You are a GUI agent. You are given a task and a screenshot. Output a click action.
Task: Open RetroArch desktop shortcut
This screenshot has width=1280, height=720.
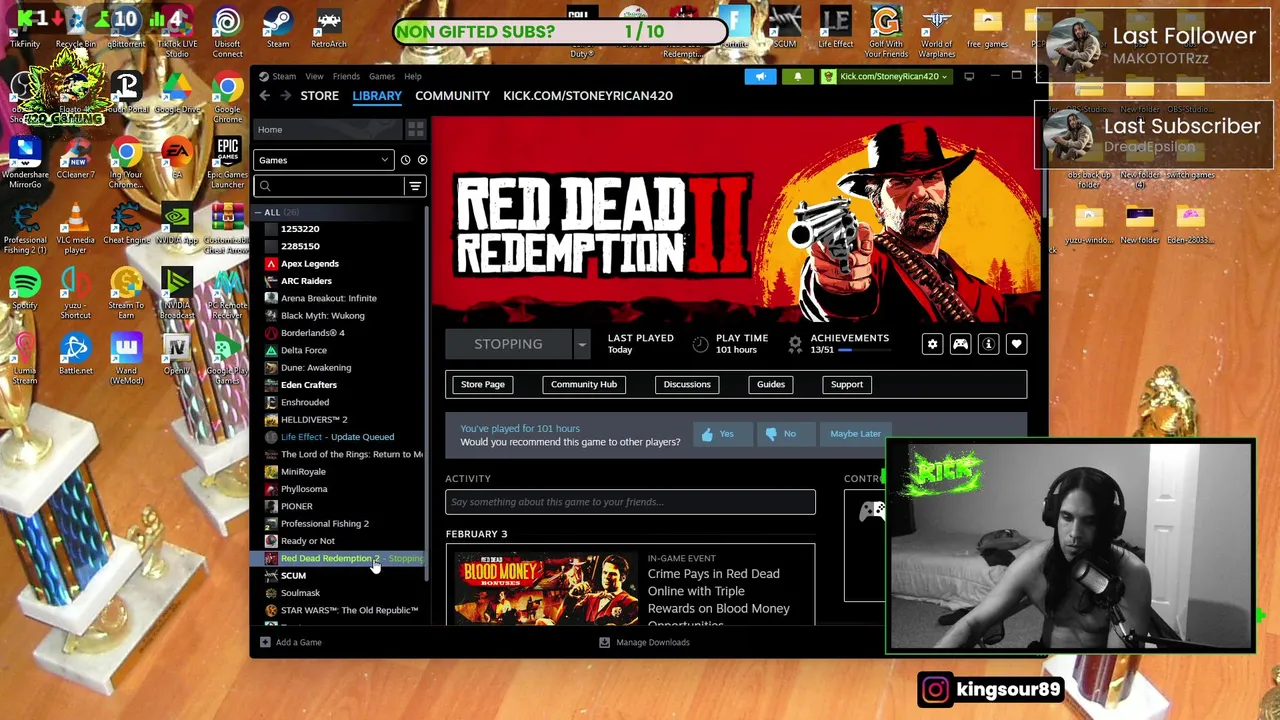[329, 28]
